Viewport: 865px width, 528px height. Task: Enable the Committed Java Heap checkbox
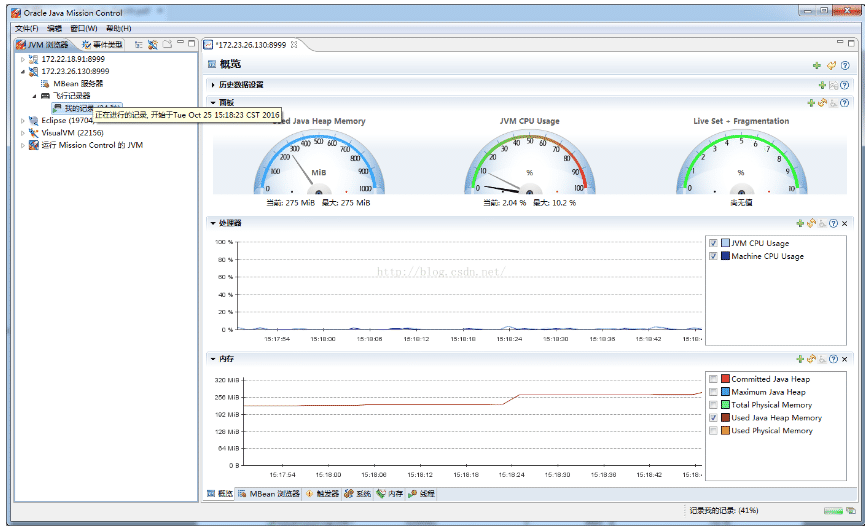[713, 379]
